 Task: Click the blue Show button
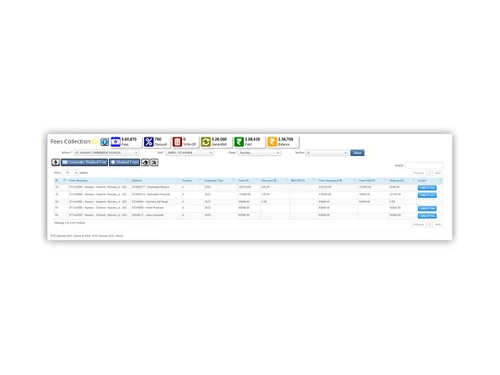click(357, 153)
